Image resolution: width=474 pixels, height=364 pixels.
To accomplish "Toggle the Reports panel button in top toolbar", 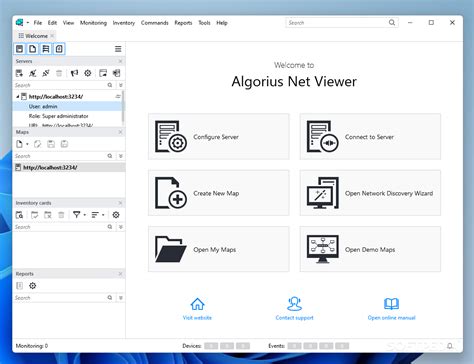I will click(59, 49).
